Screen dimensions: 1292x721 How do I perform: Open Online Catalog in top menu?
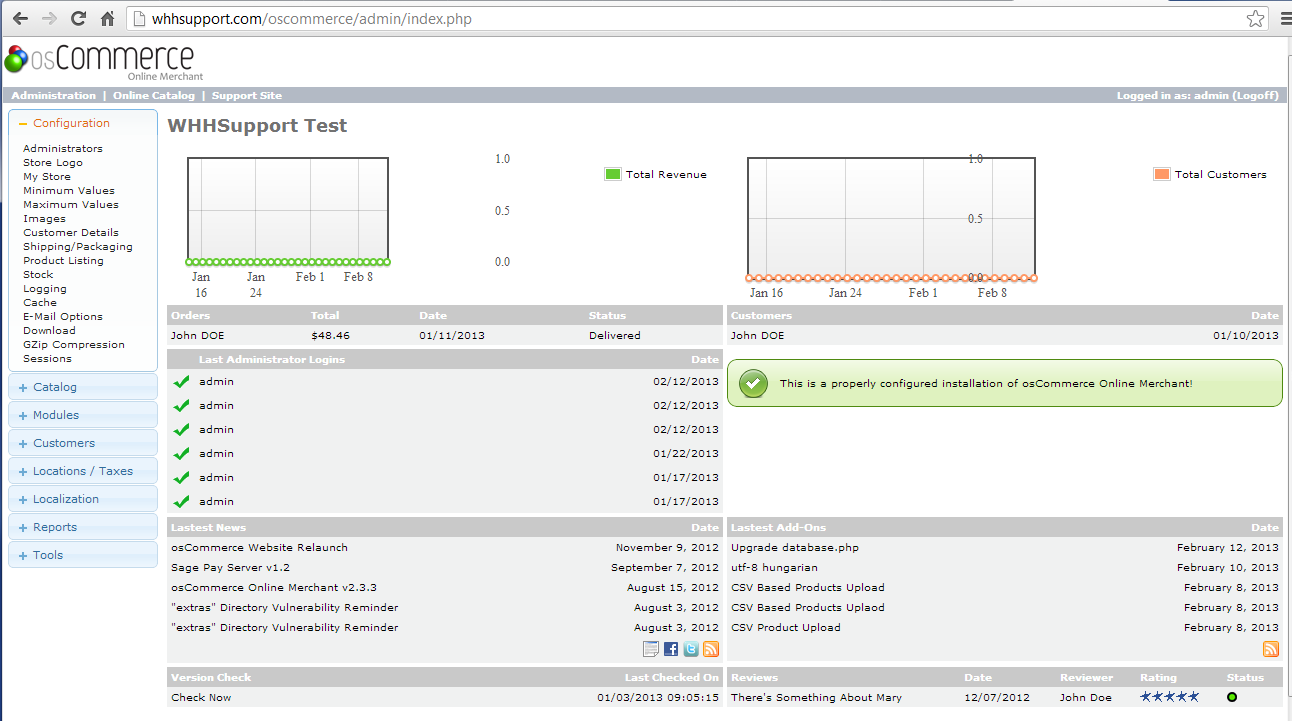pyautogui.click(x=153, y=96)
